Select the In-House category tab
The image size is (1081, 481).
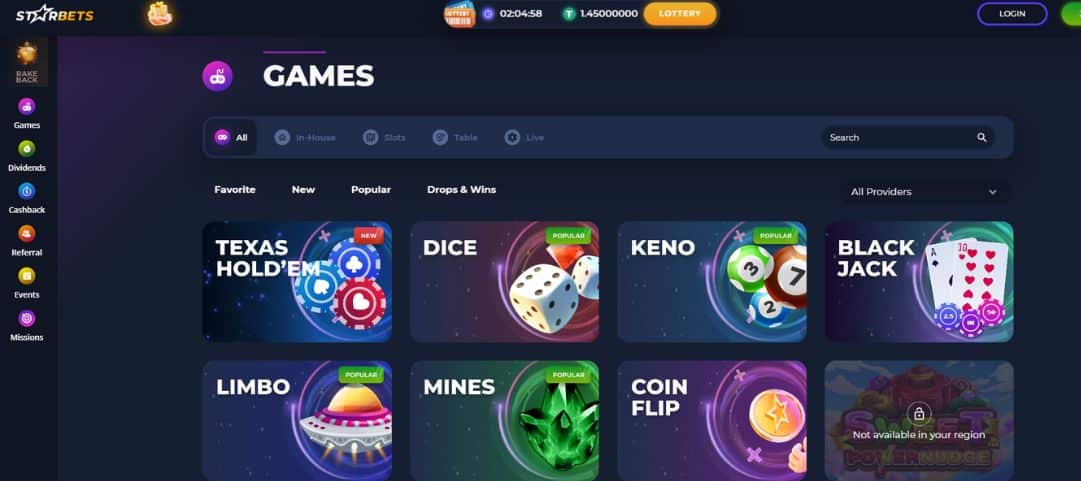tap(305, 137)
